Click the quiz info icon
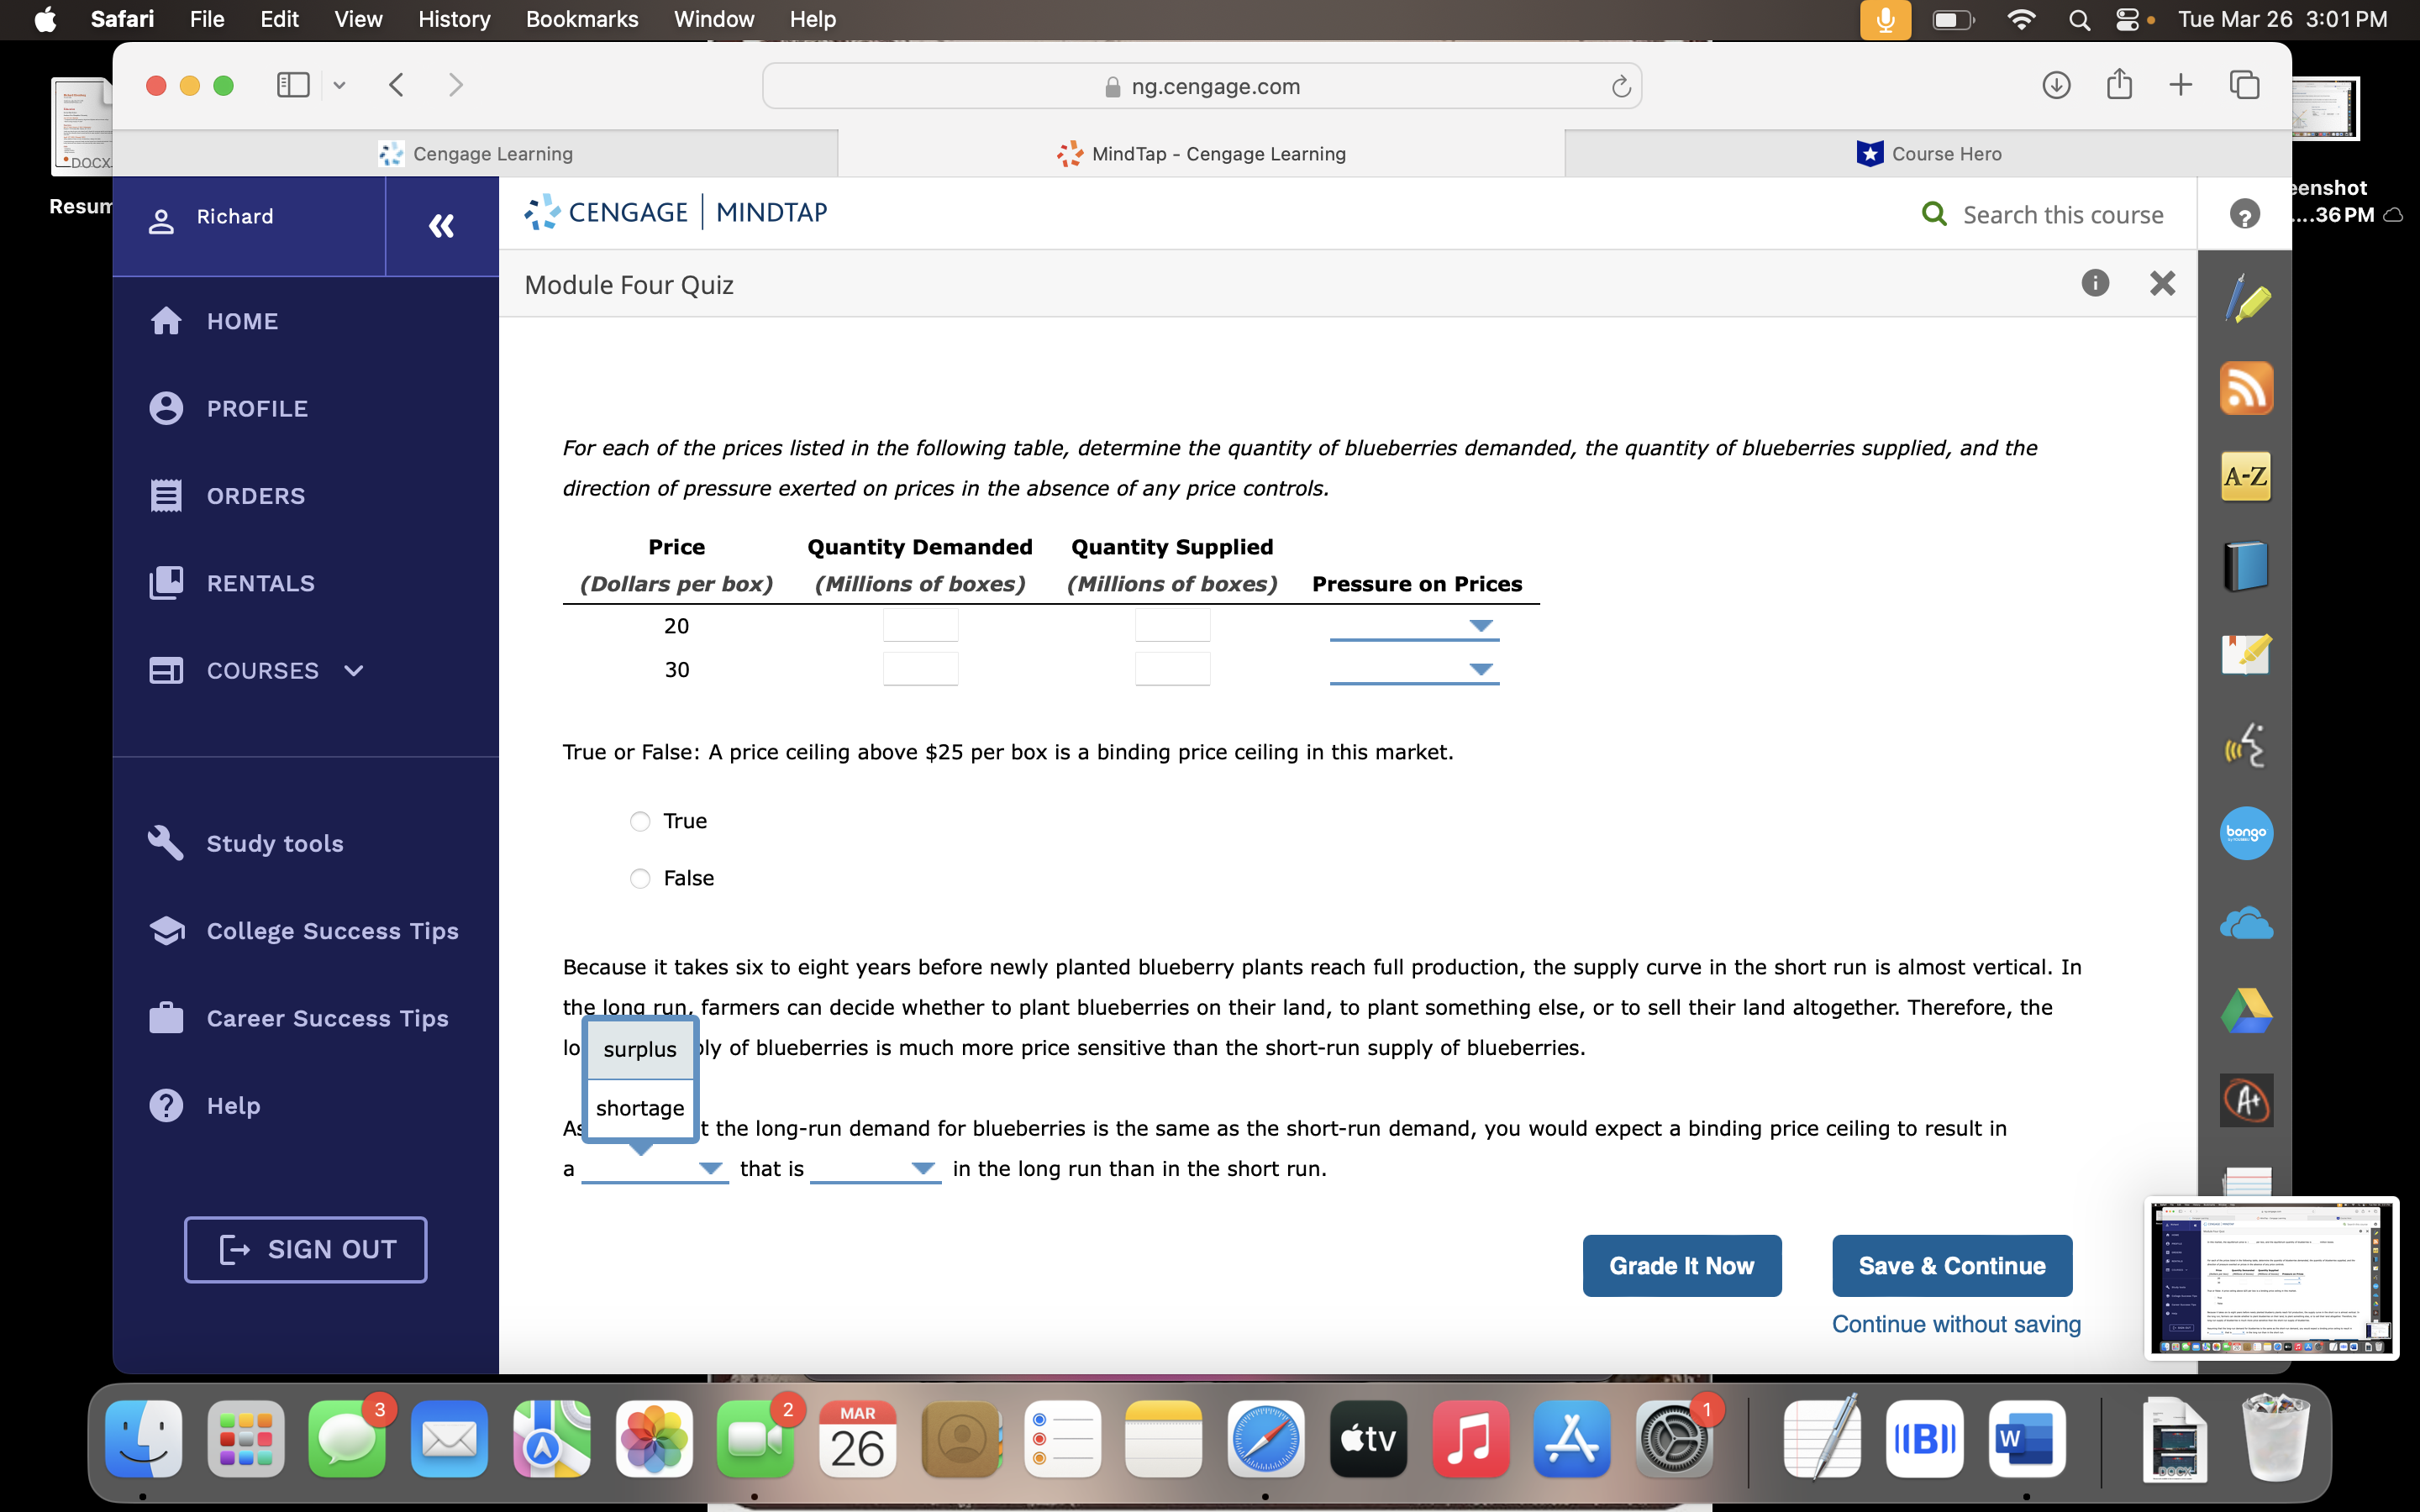Viewport: 2420px width, 1512px height. [2094, 284]
